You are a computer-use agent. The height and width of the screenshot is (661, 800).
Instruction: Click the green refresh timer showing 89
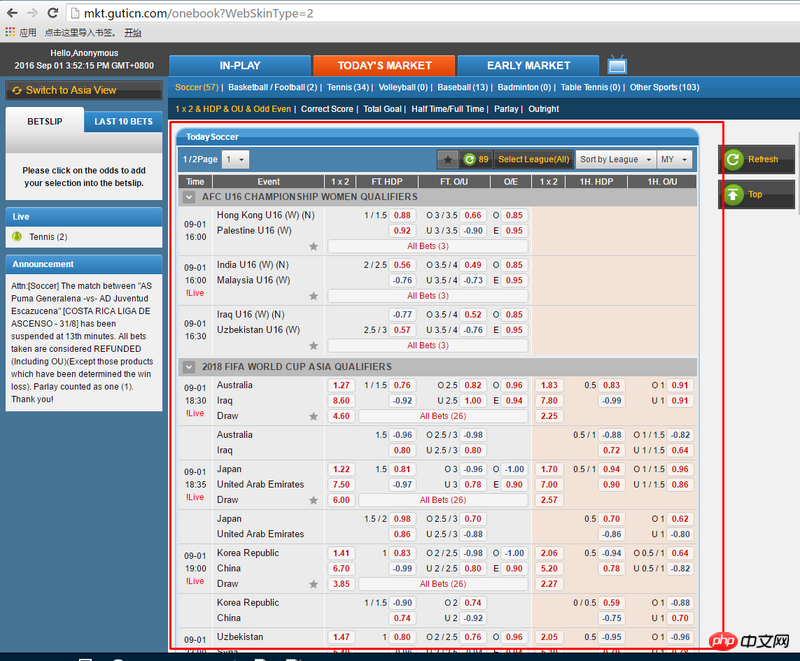[476, 160]
